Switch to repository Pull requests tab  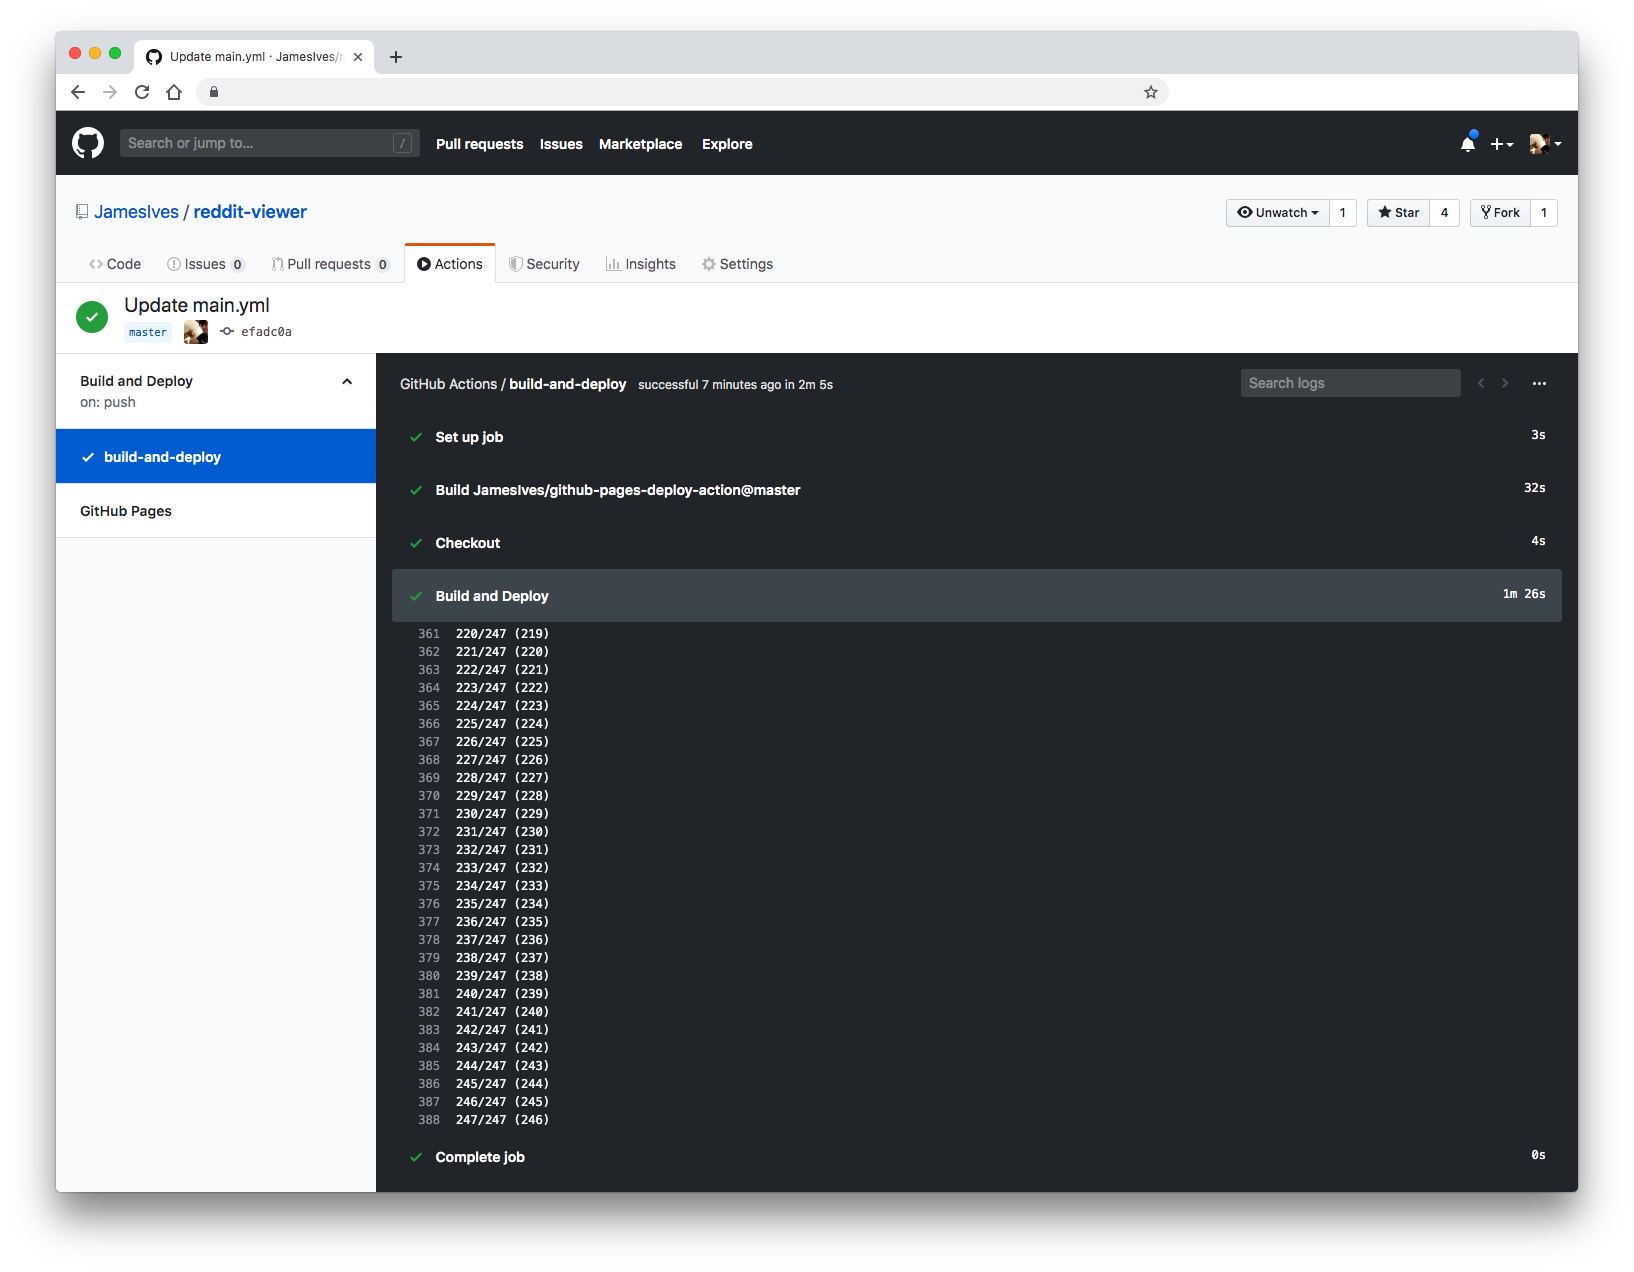coord(329,264)
